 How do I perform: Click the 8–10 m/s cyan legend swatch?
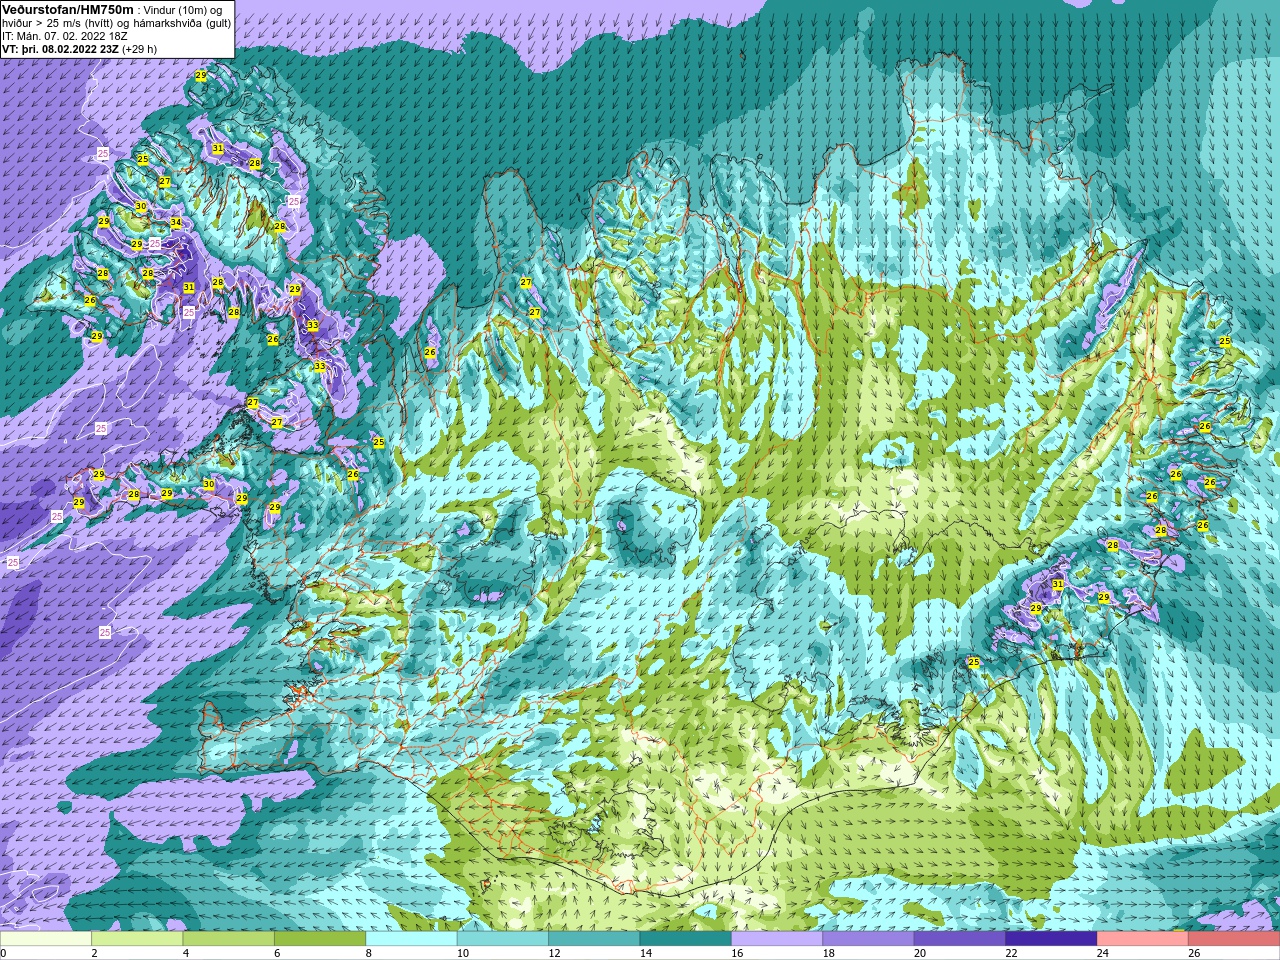click(412, 939)
